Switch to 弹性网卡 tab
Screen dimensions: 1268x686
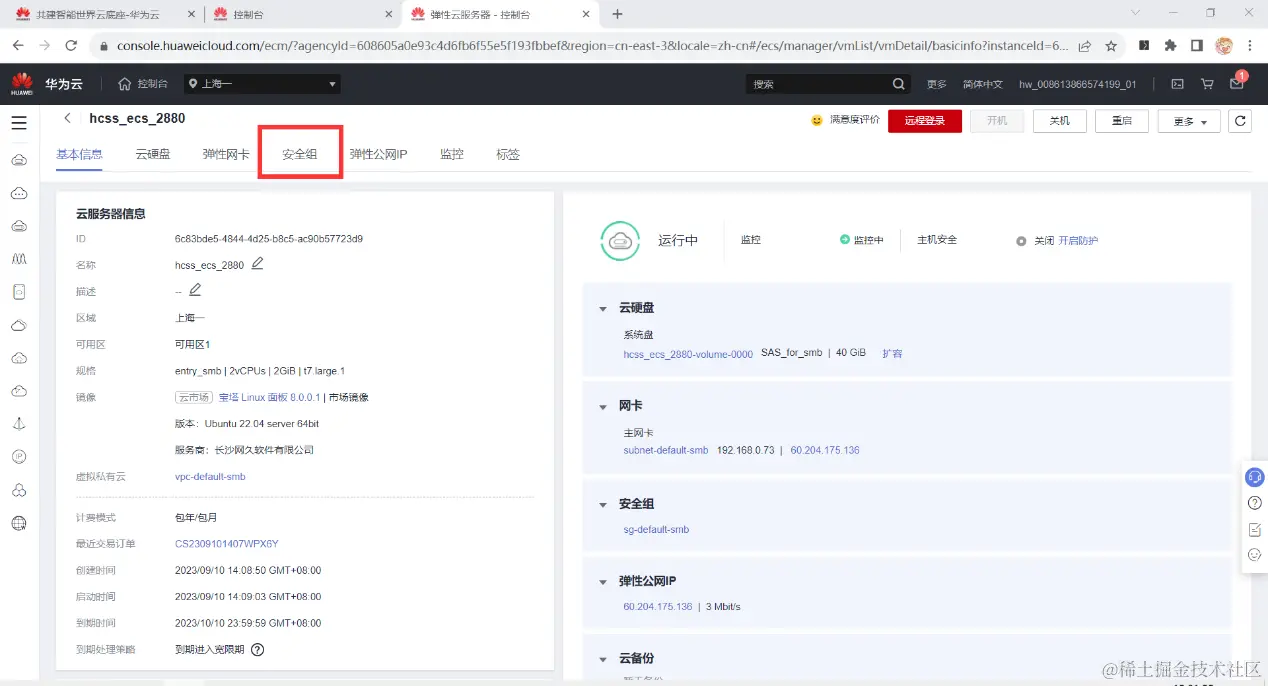click(x=226, y=154)
